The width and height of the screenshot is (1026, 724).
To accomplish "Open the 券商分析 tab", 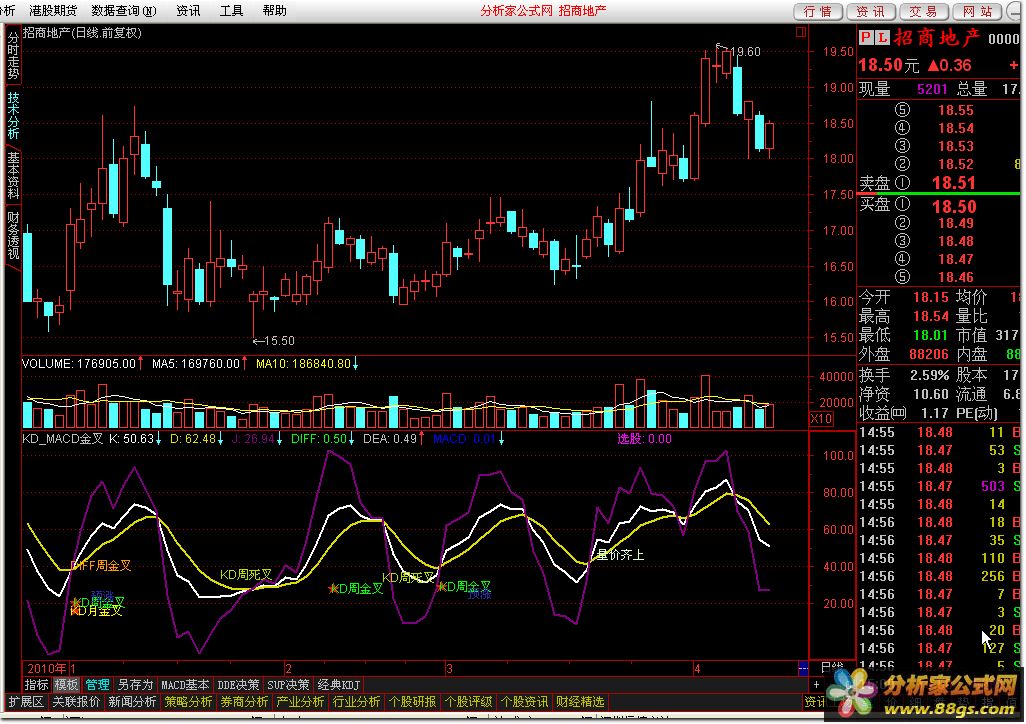I will coord(244,702).
